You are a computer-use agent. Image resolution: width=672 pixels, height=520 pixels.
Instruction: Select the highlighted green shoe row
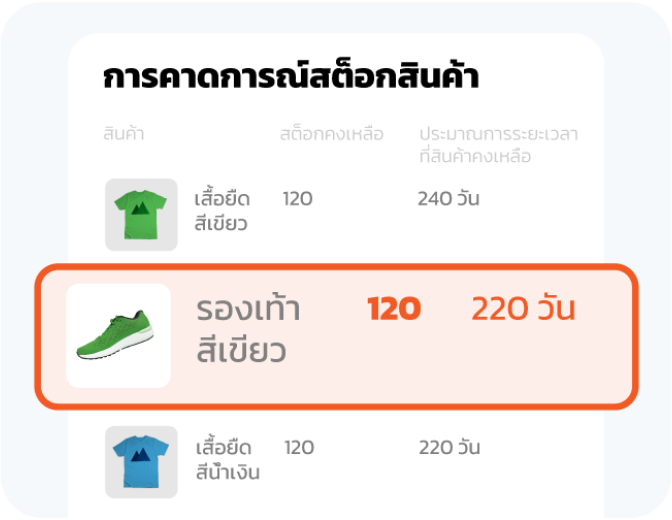336,336
